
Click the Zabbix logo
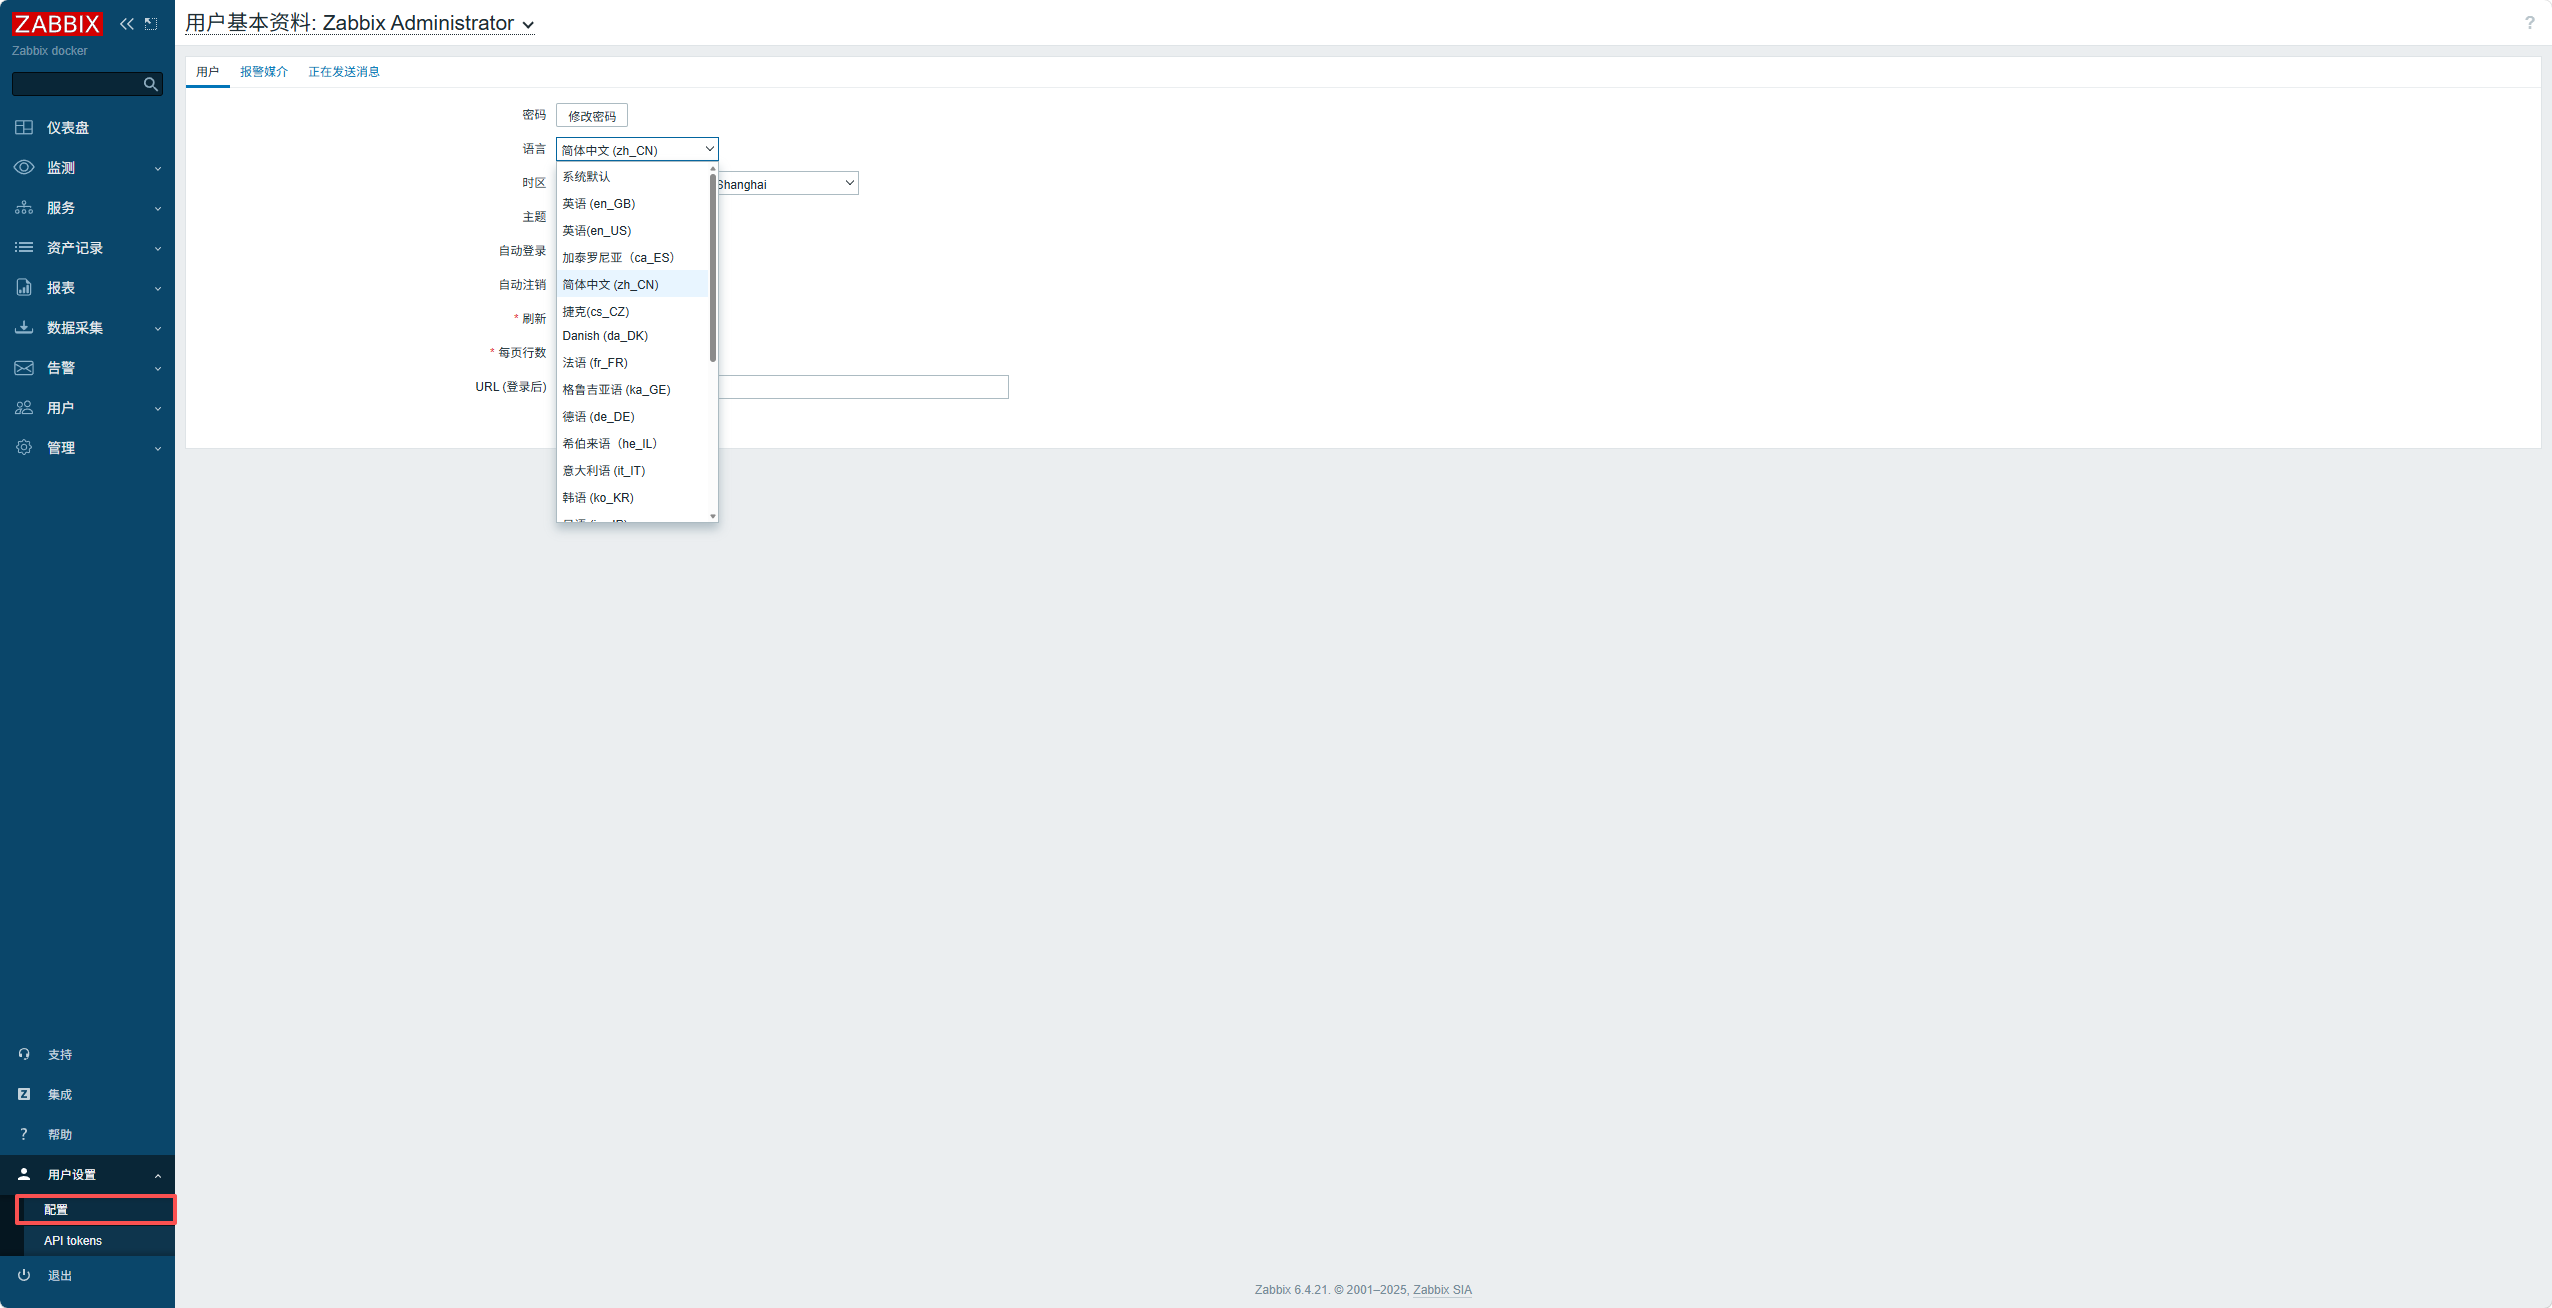[57, 23]
